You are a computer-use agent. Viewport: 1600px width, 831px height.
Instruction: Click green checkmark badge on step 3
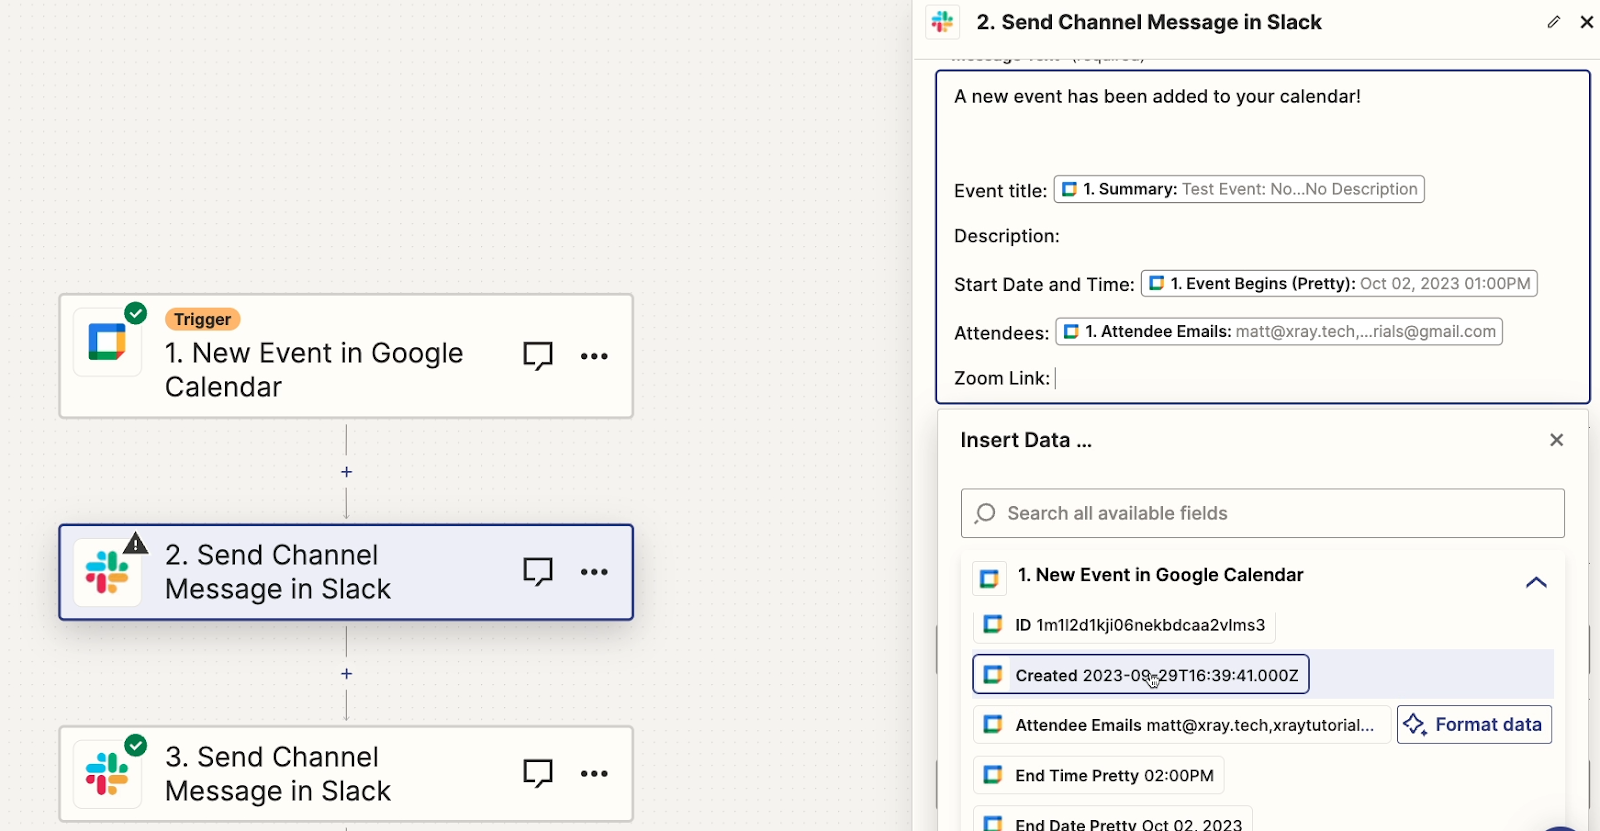pyautogui.click(x=136, y=745)
